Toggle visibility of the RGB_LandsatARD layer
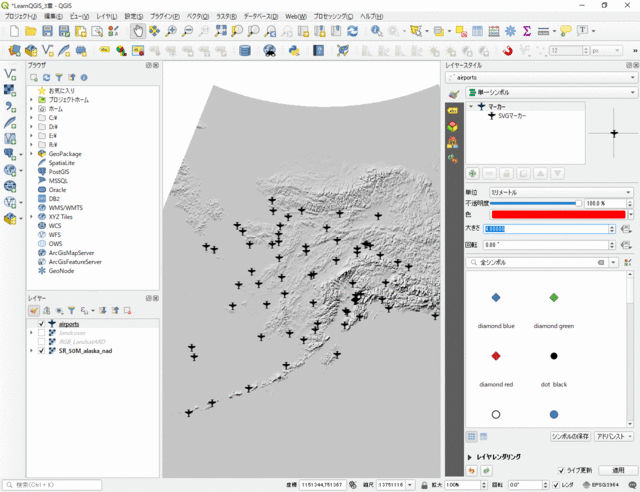This screenshot has height=492, width=640. pos(41,342)
